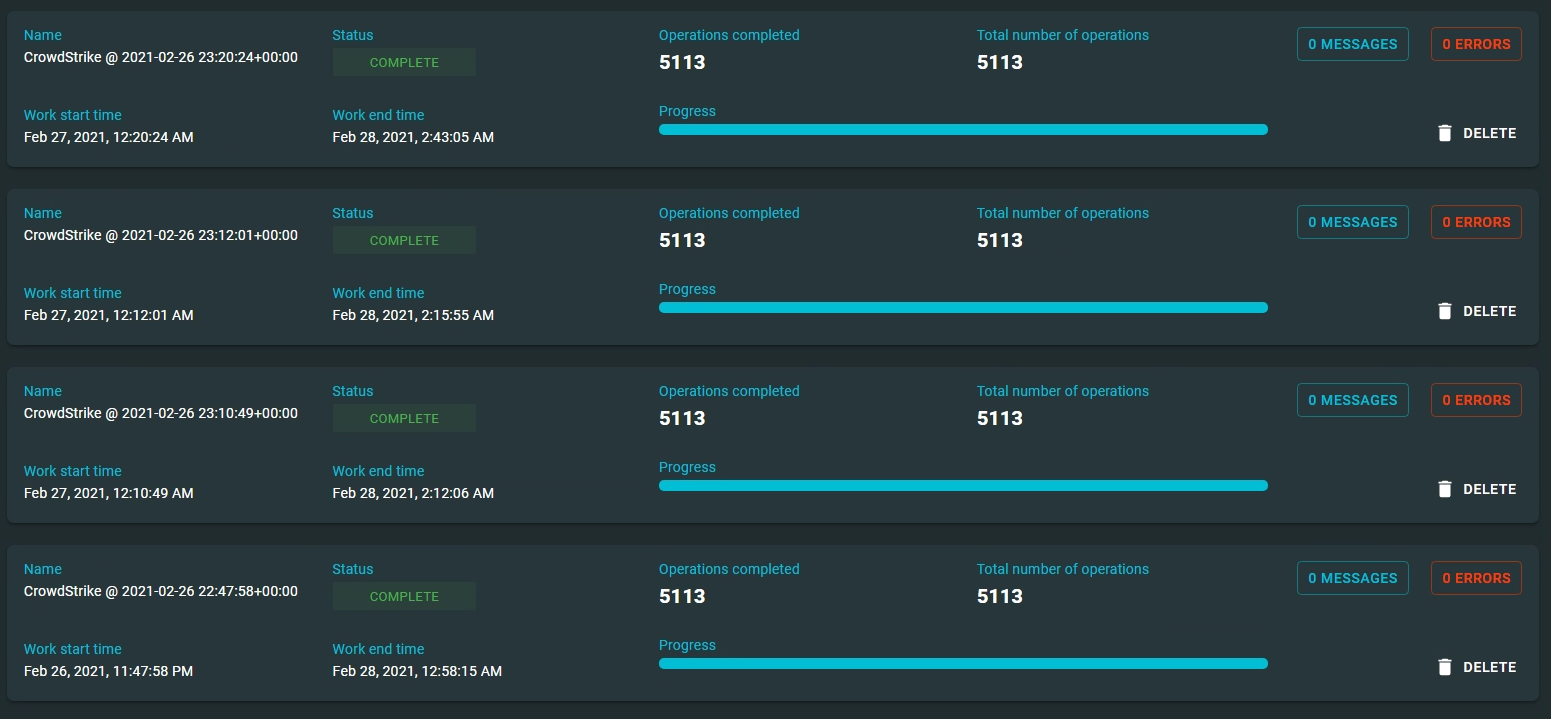Click the trash icon for the 22:47:58 job
Image resolution: width=1551 pixels, height=719 pixels.
(x=1445, y=666)
